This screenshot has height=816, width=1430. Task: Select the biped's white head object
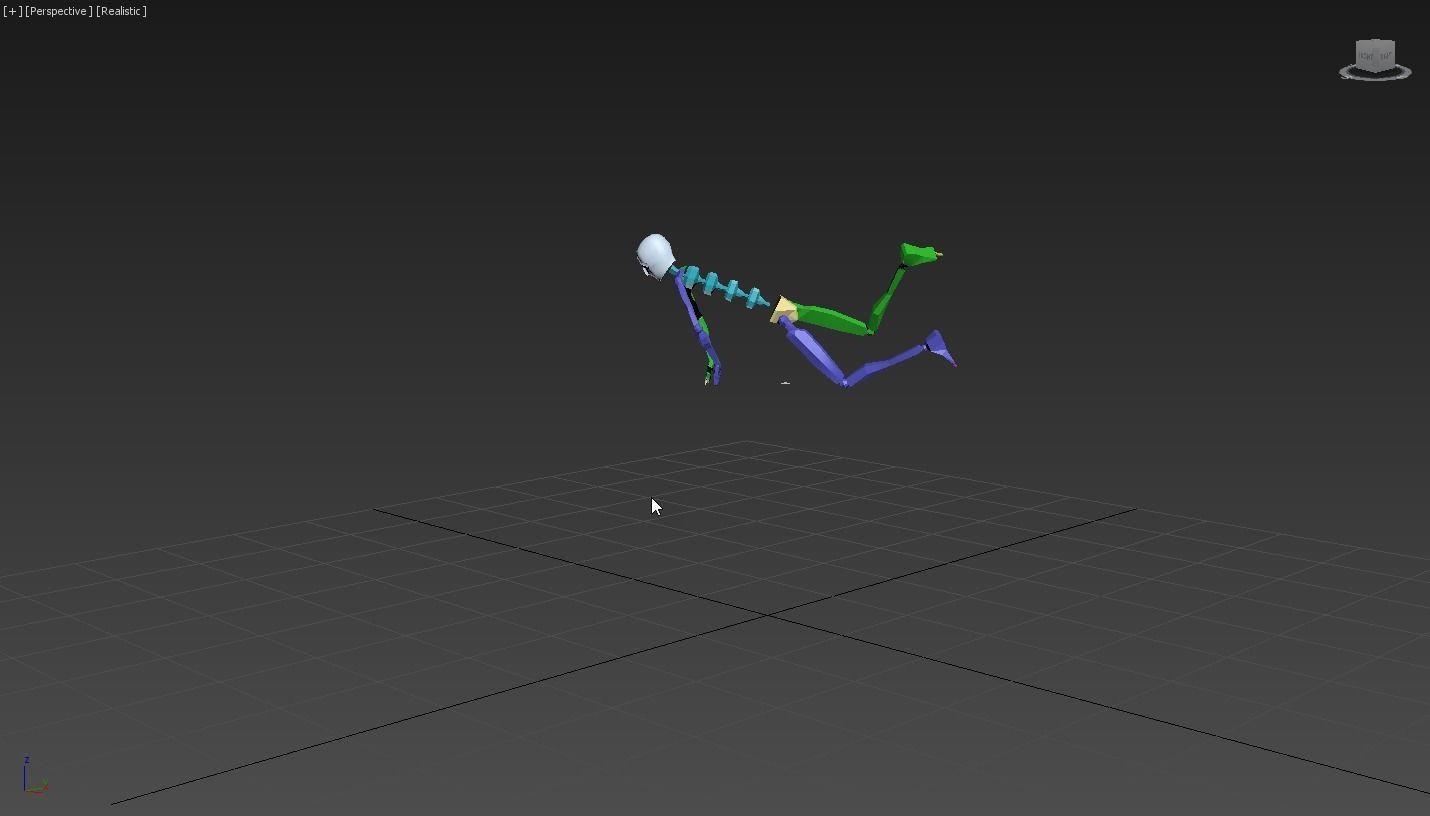[653, 253]
